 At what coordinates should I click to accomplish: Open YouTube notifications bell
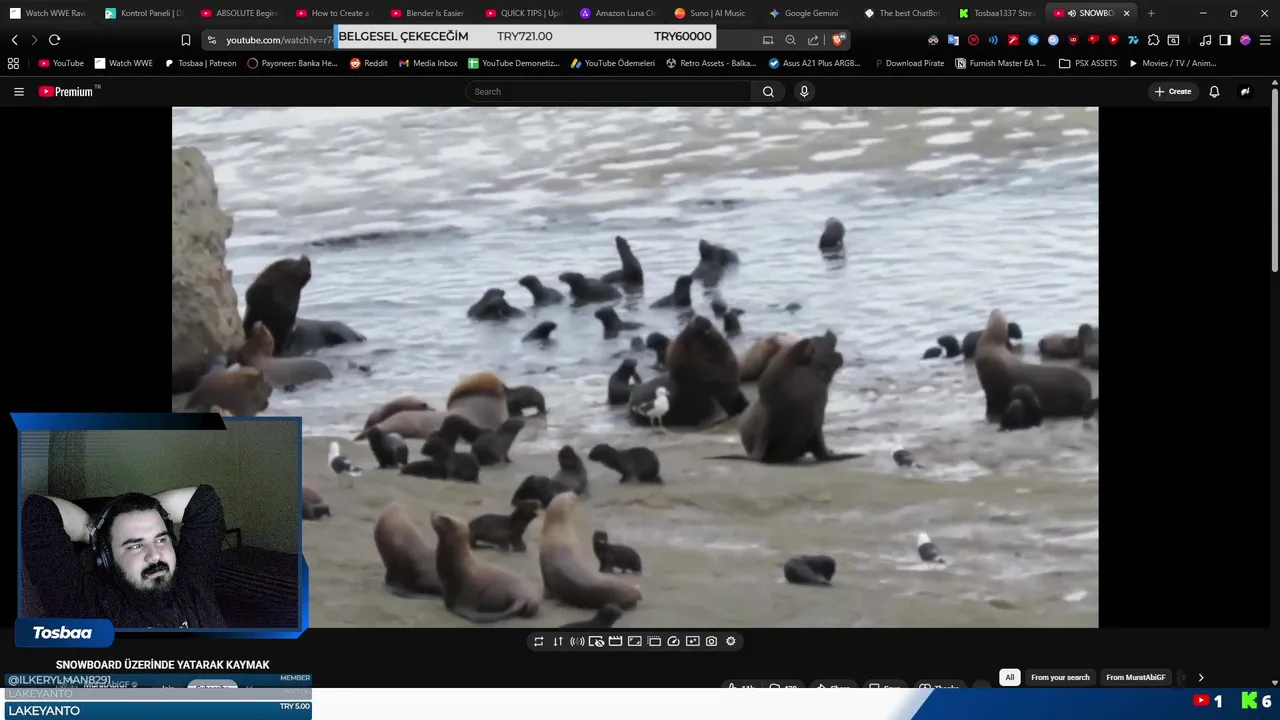pos(1214,91)
